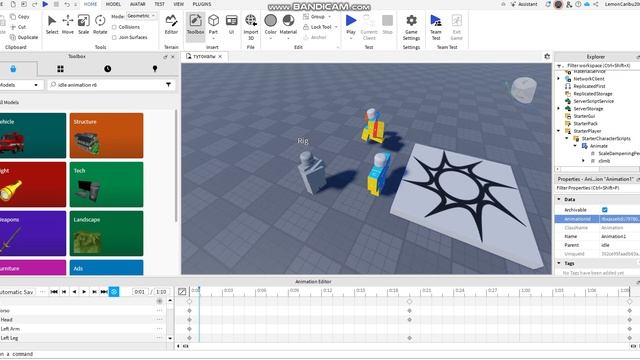Choose the Scale tool
The height and width of the screenshot is (360, 640).
pos(84,24)
